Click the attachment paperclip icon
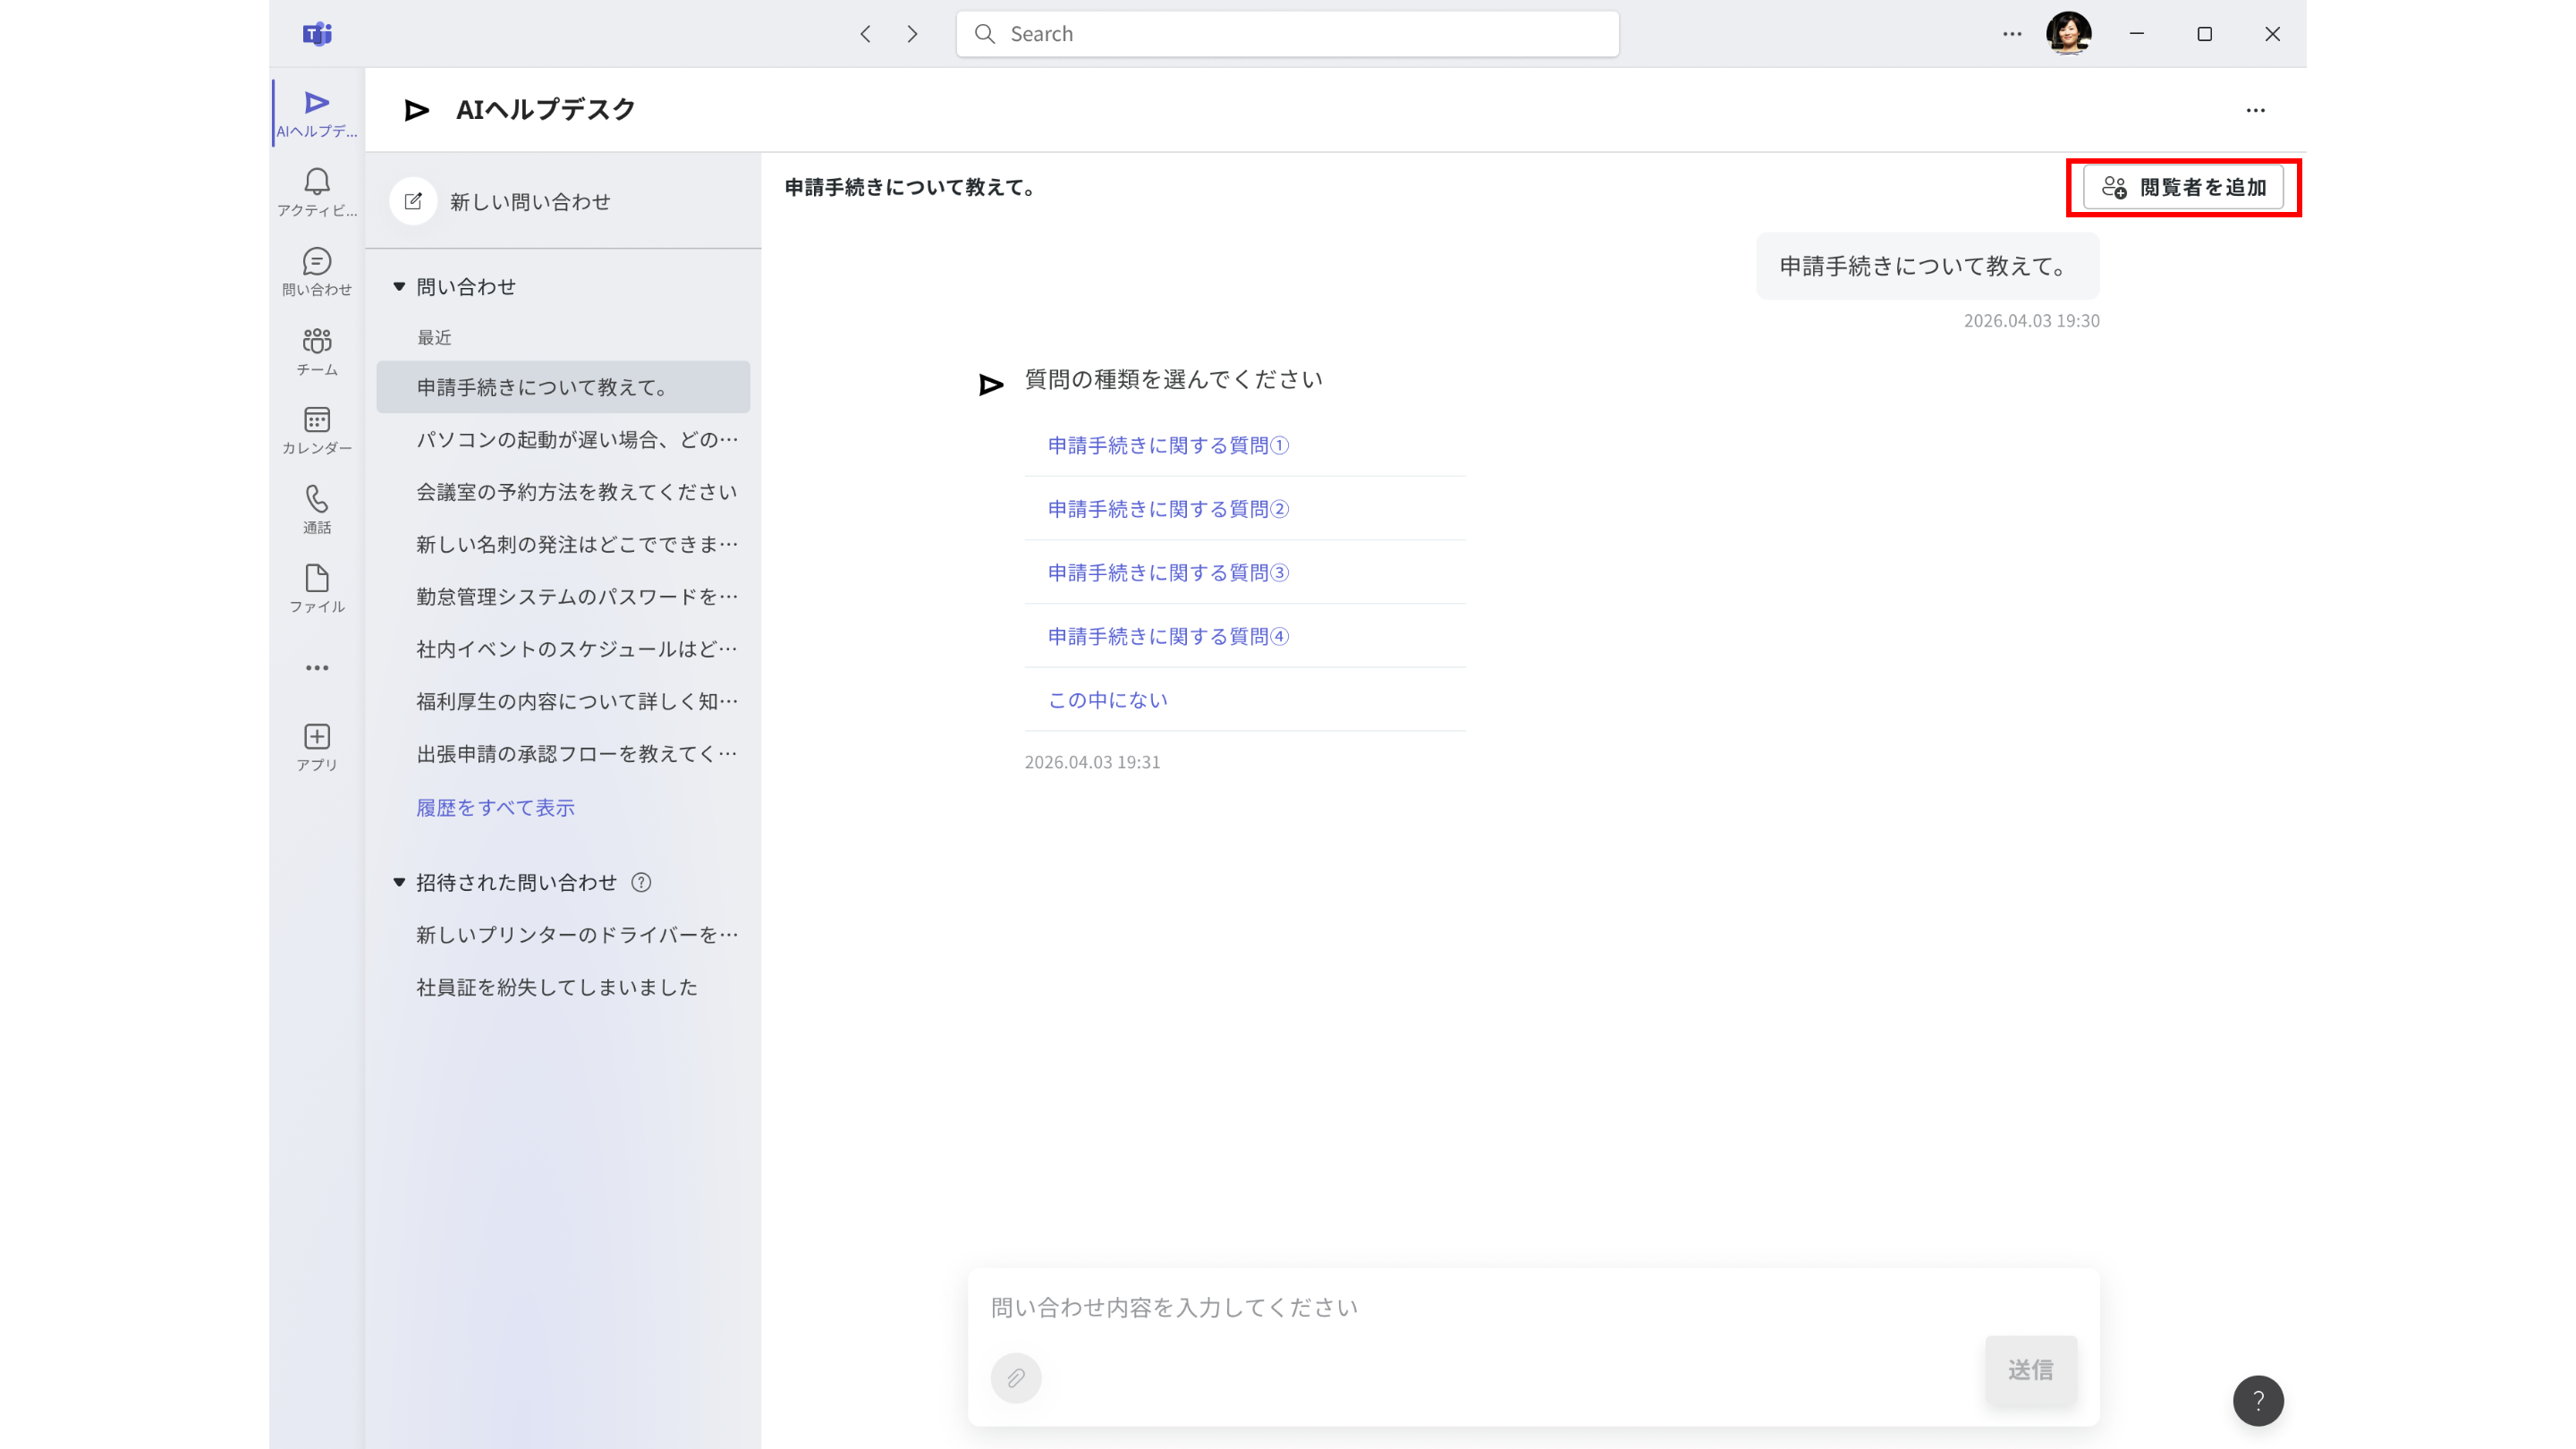The height and width of the screenshot is (1449, 2576). 1016,1378
